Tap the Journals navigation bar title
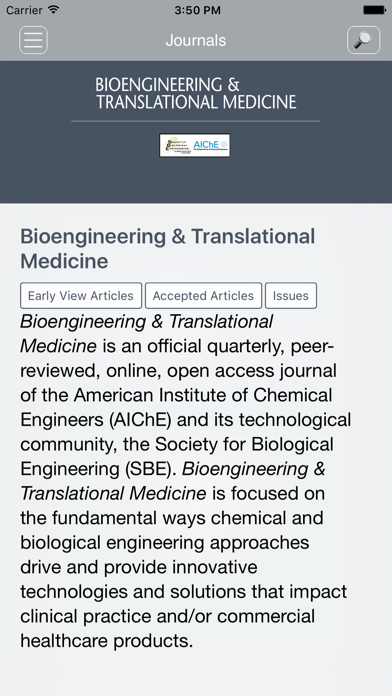Viewport: 392px width, 696px height. (x=196, y=40)
